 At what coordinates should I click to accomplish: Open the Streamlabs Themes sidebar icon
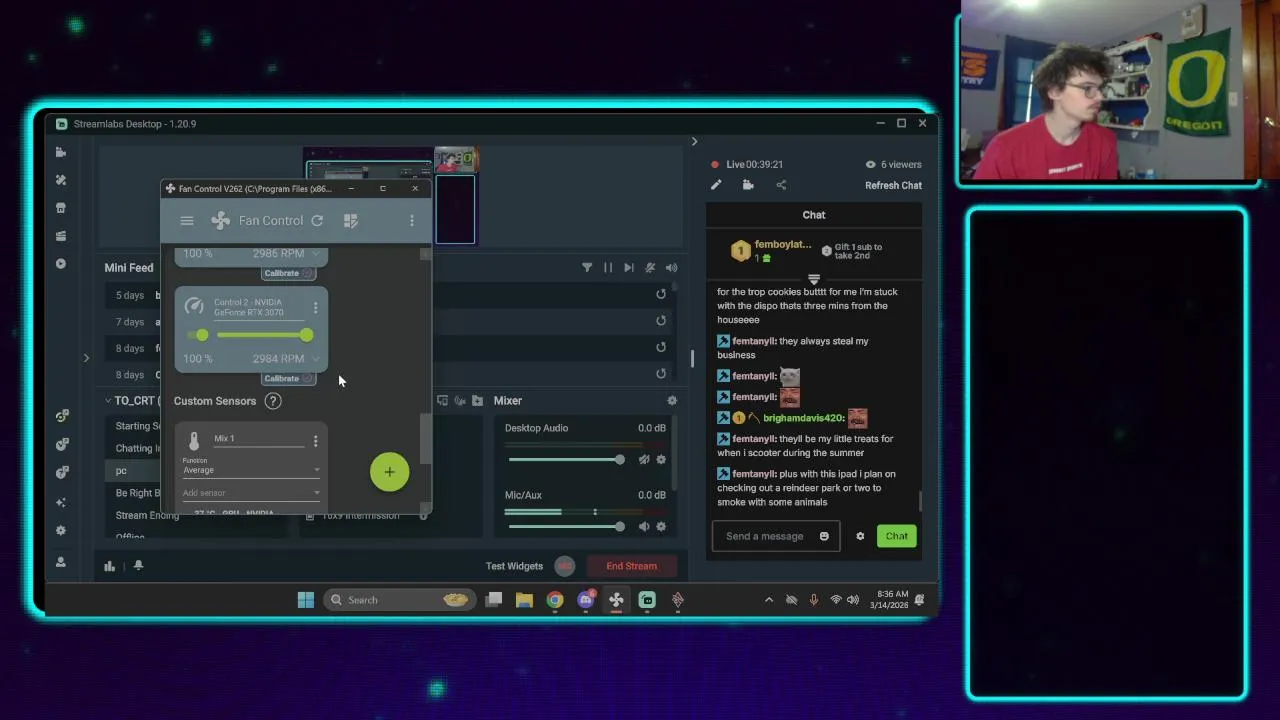[61, 180]
